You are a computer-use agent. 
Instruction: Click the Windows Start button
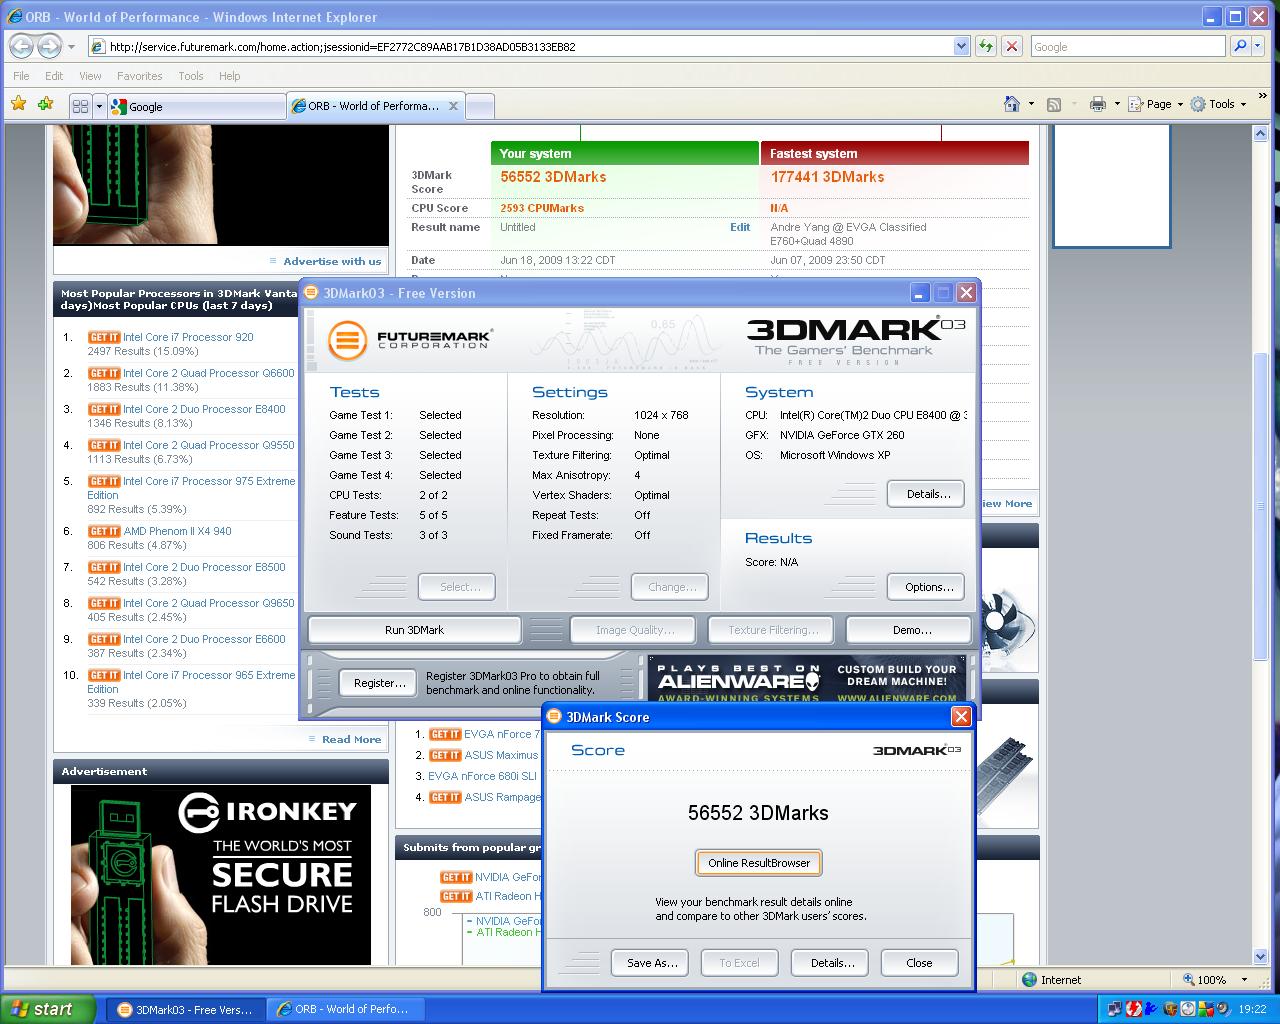click(x=48, y=1009)
